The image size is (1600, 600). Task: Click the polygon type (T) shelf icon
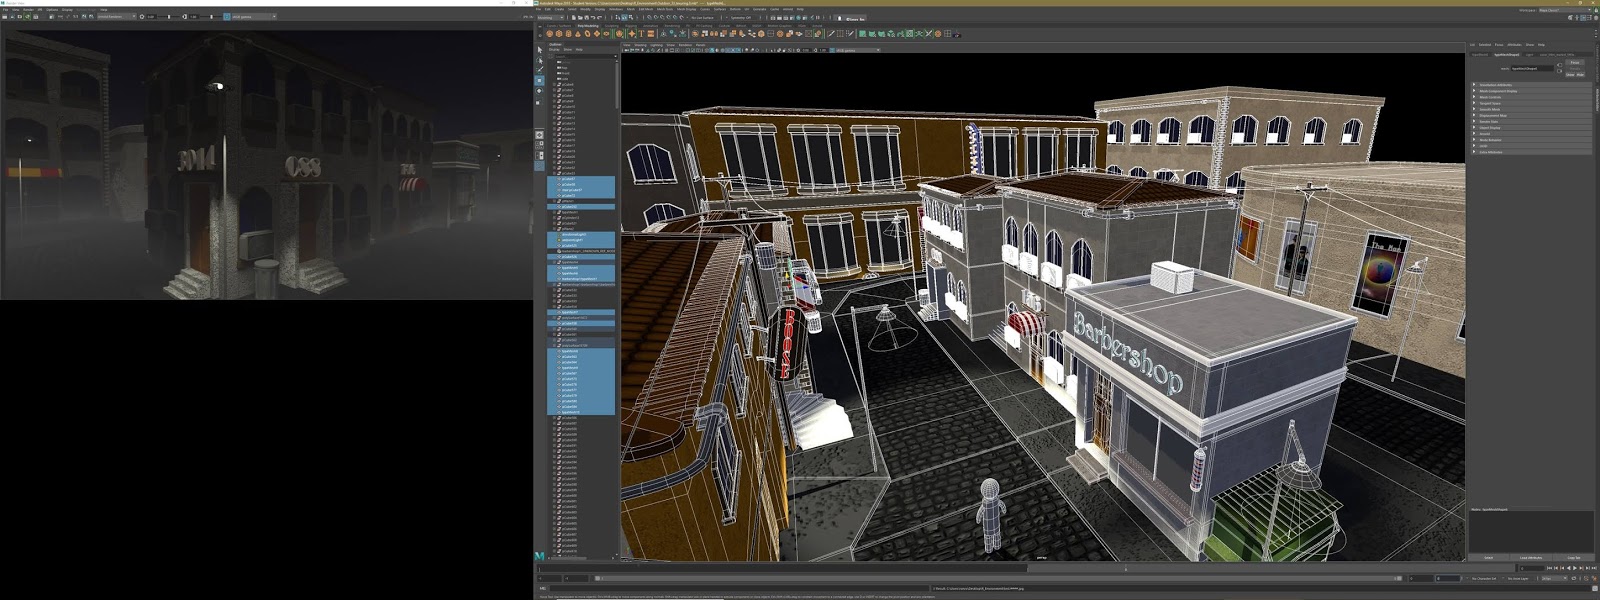tap(641, 34)
